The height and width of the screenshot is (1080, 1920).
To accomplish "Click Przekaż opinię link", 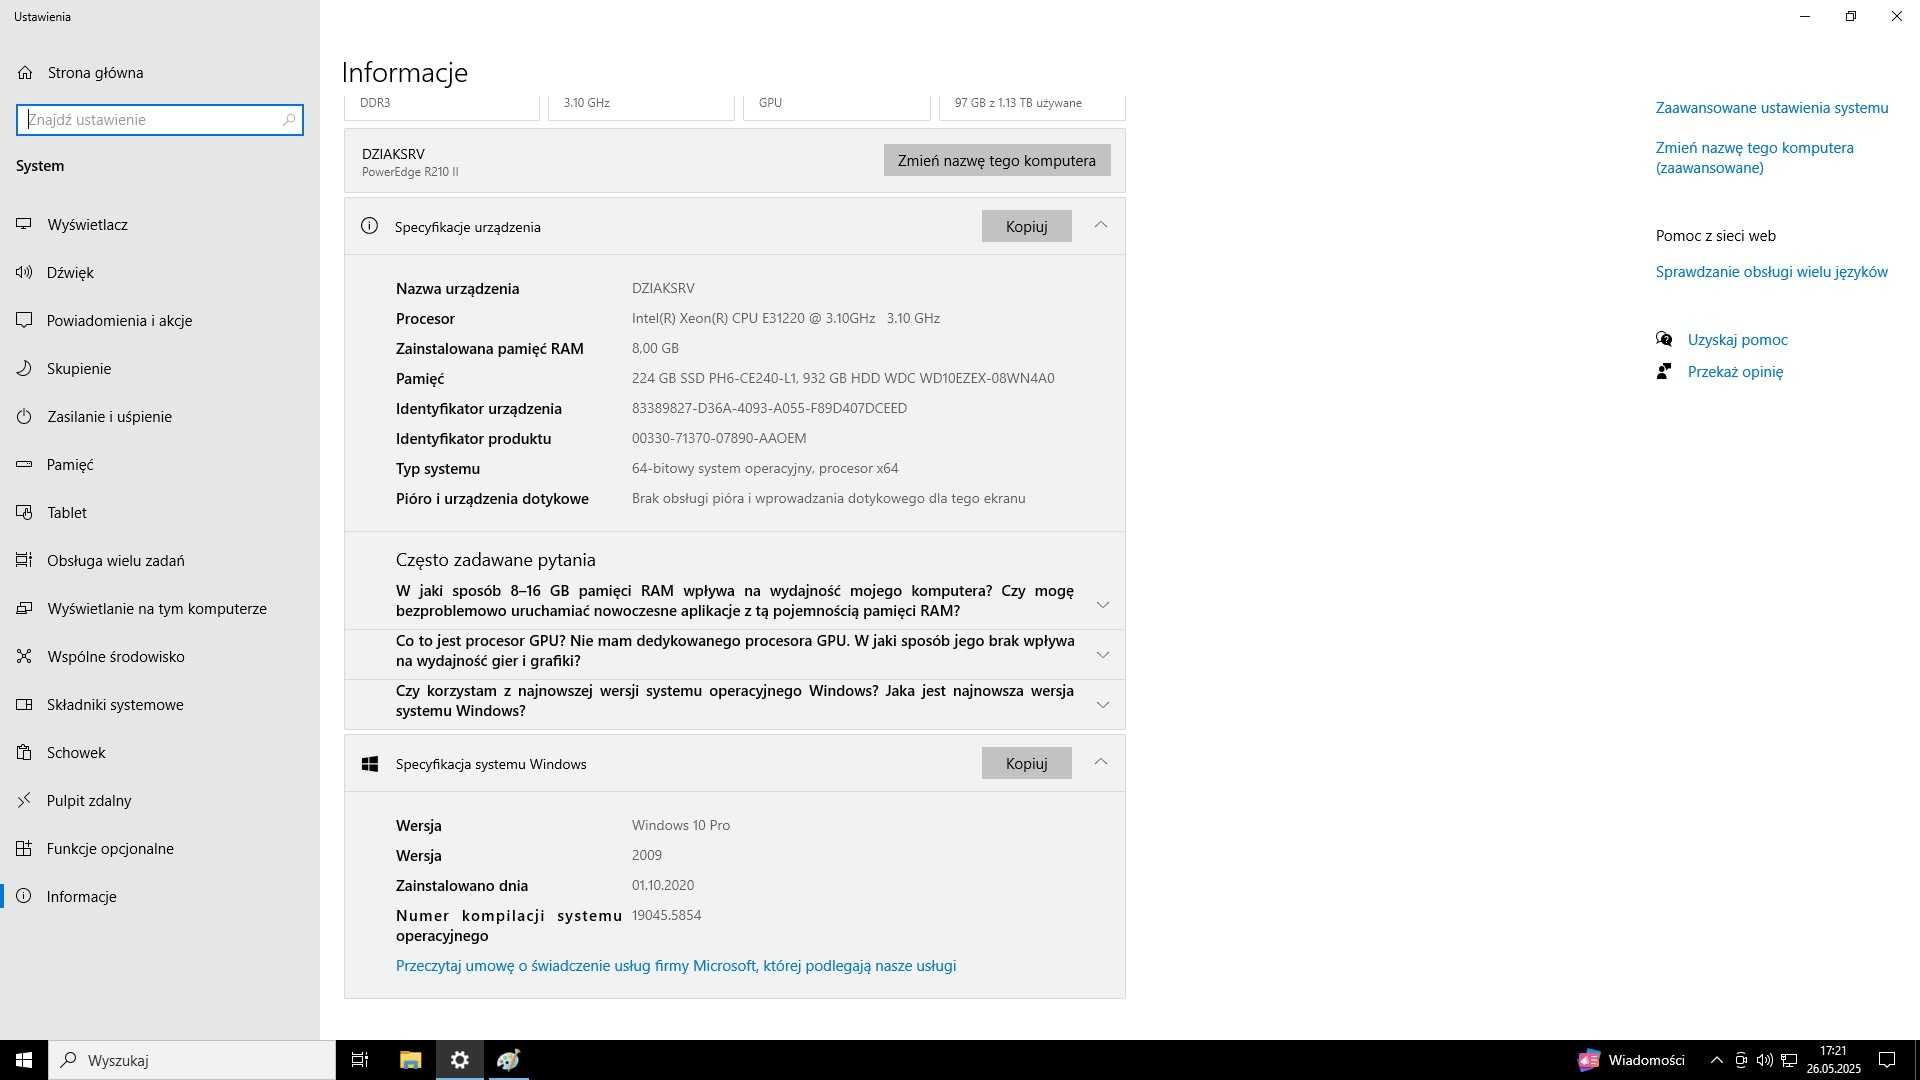I will tap(1735, 371).
